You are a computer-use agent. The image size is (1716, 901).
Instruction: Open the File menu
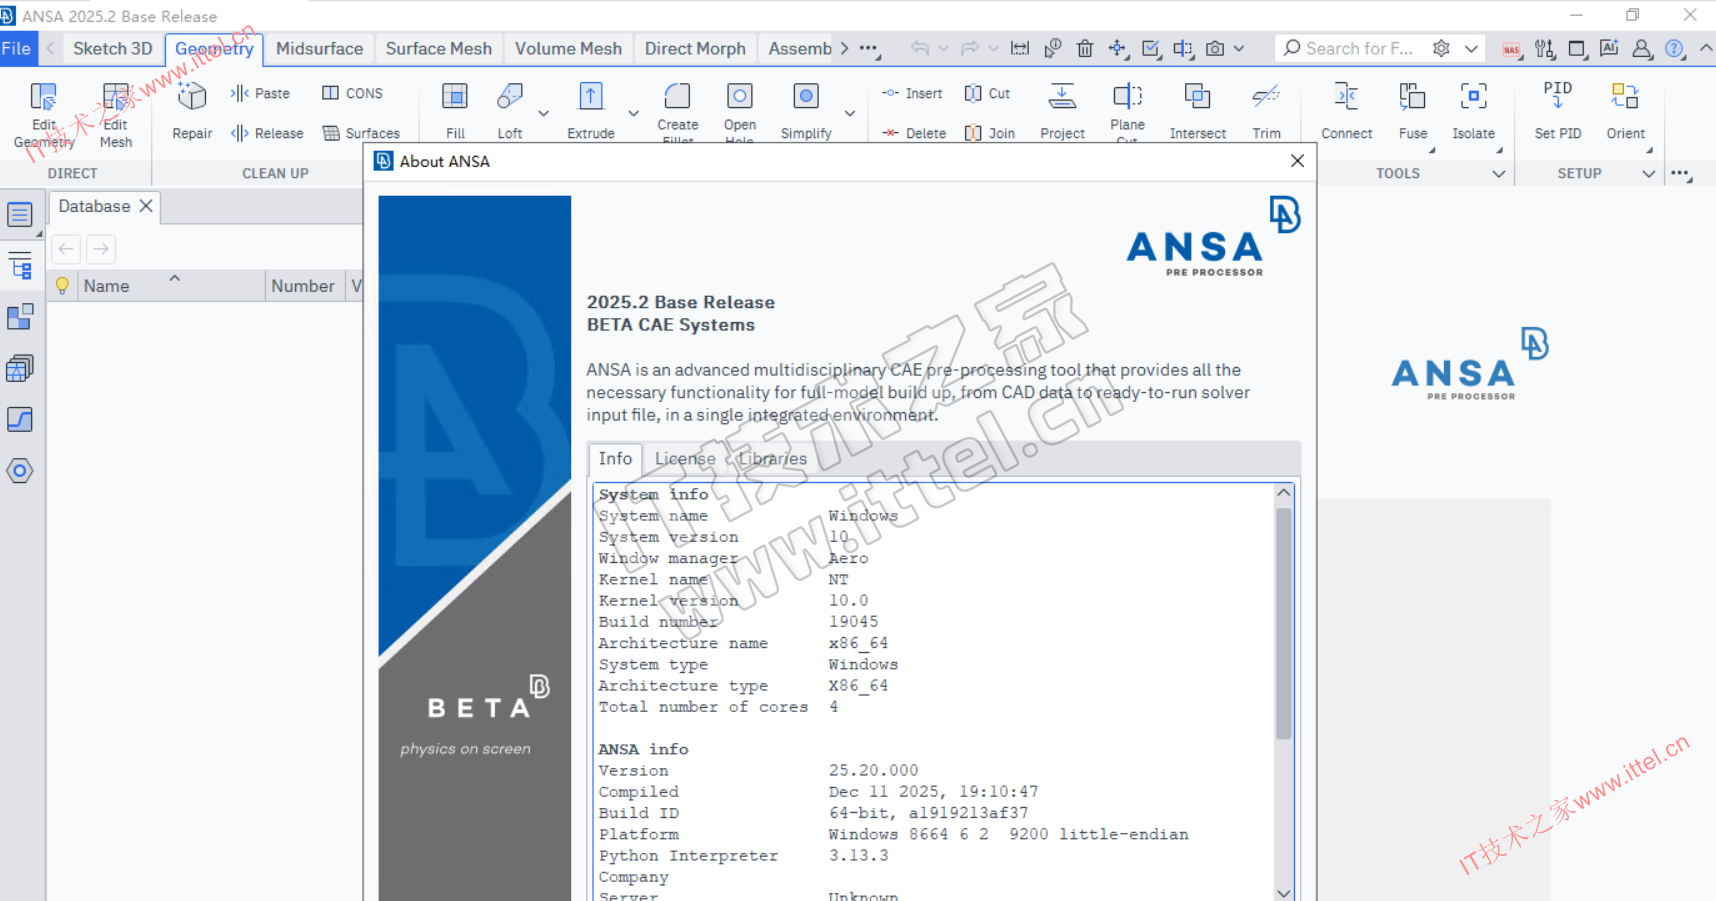(x=17, y=49)
